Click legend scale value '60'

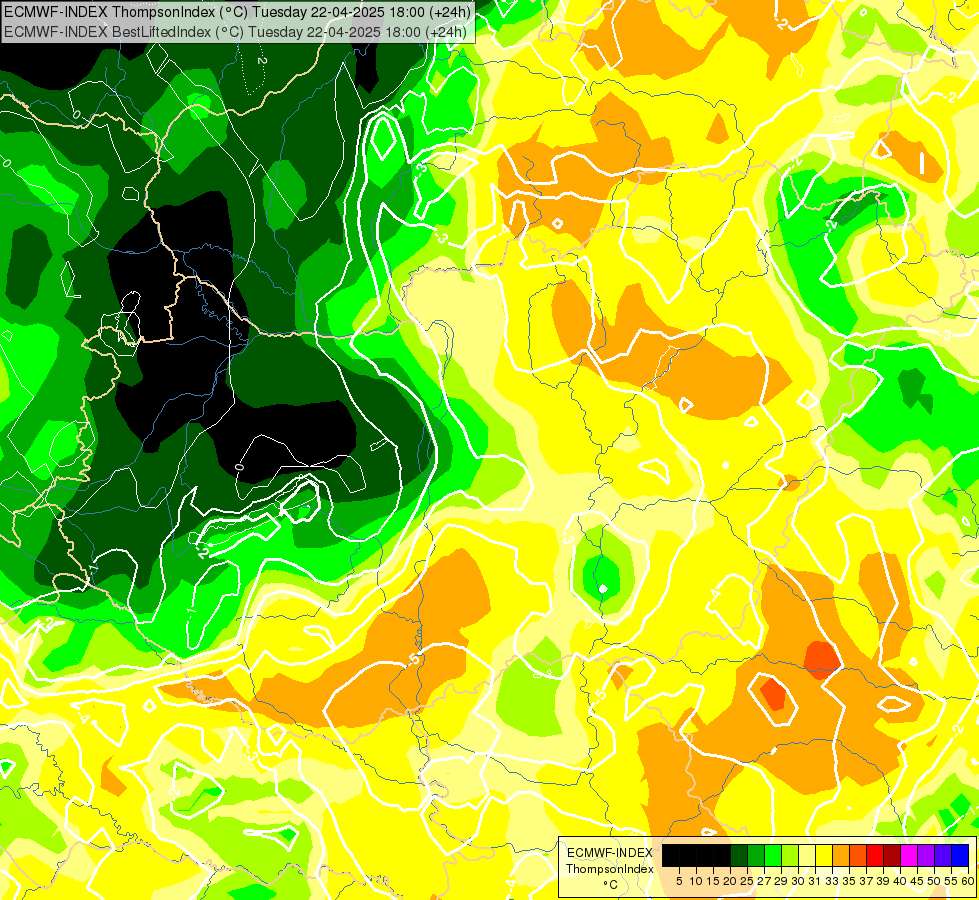968,881
